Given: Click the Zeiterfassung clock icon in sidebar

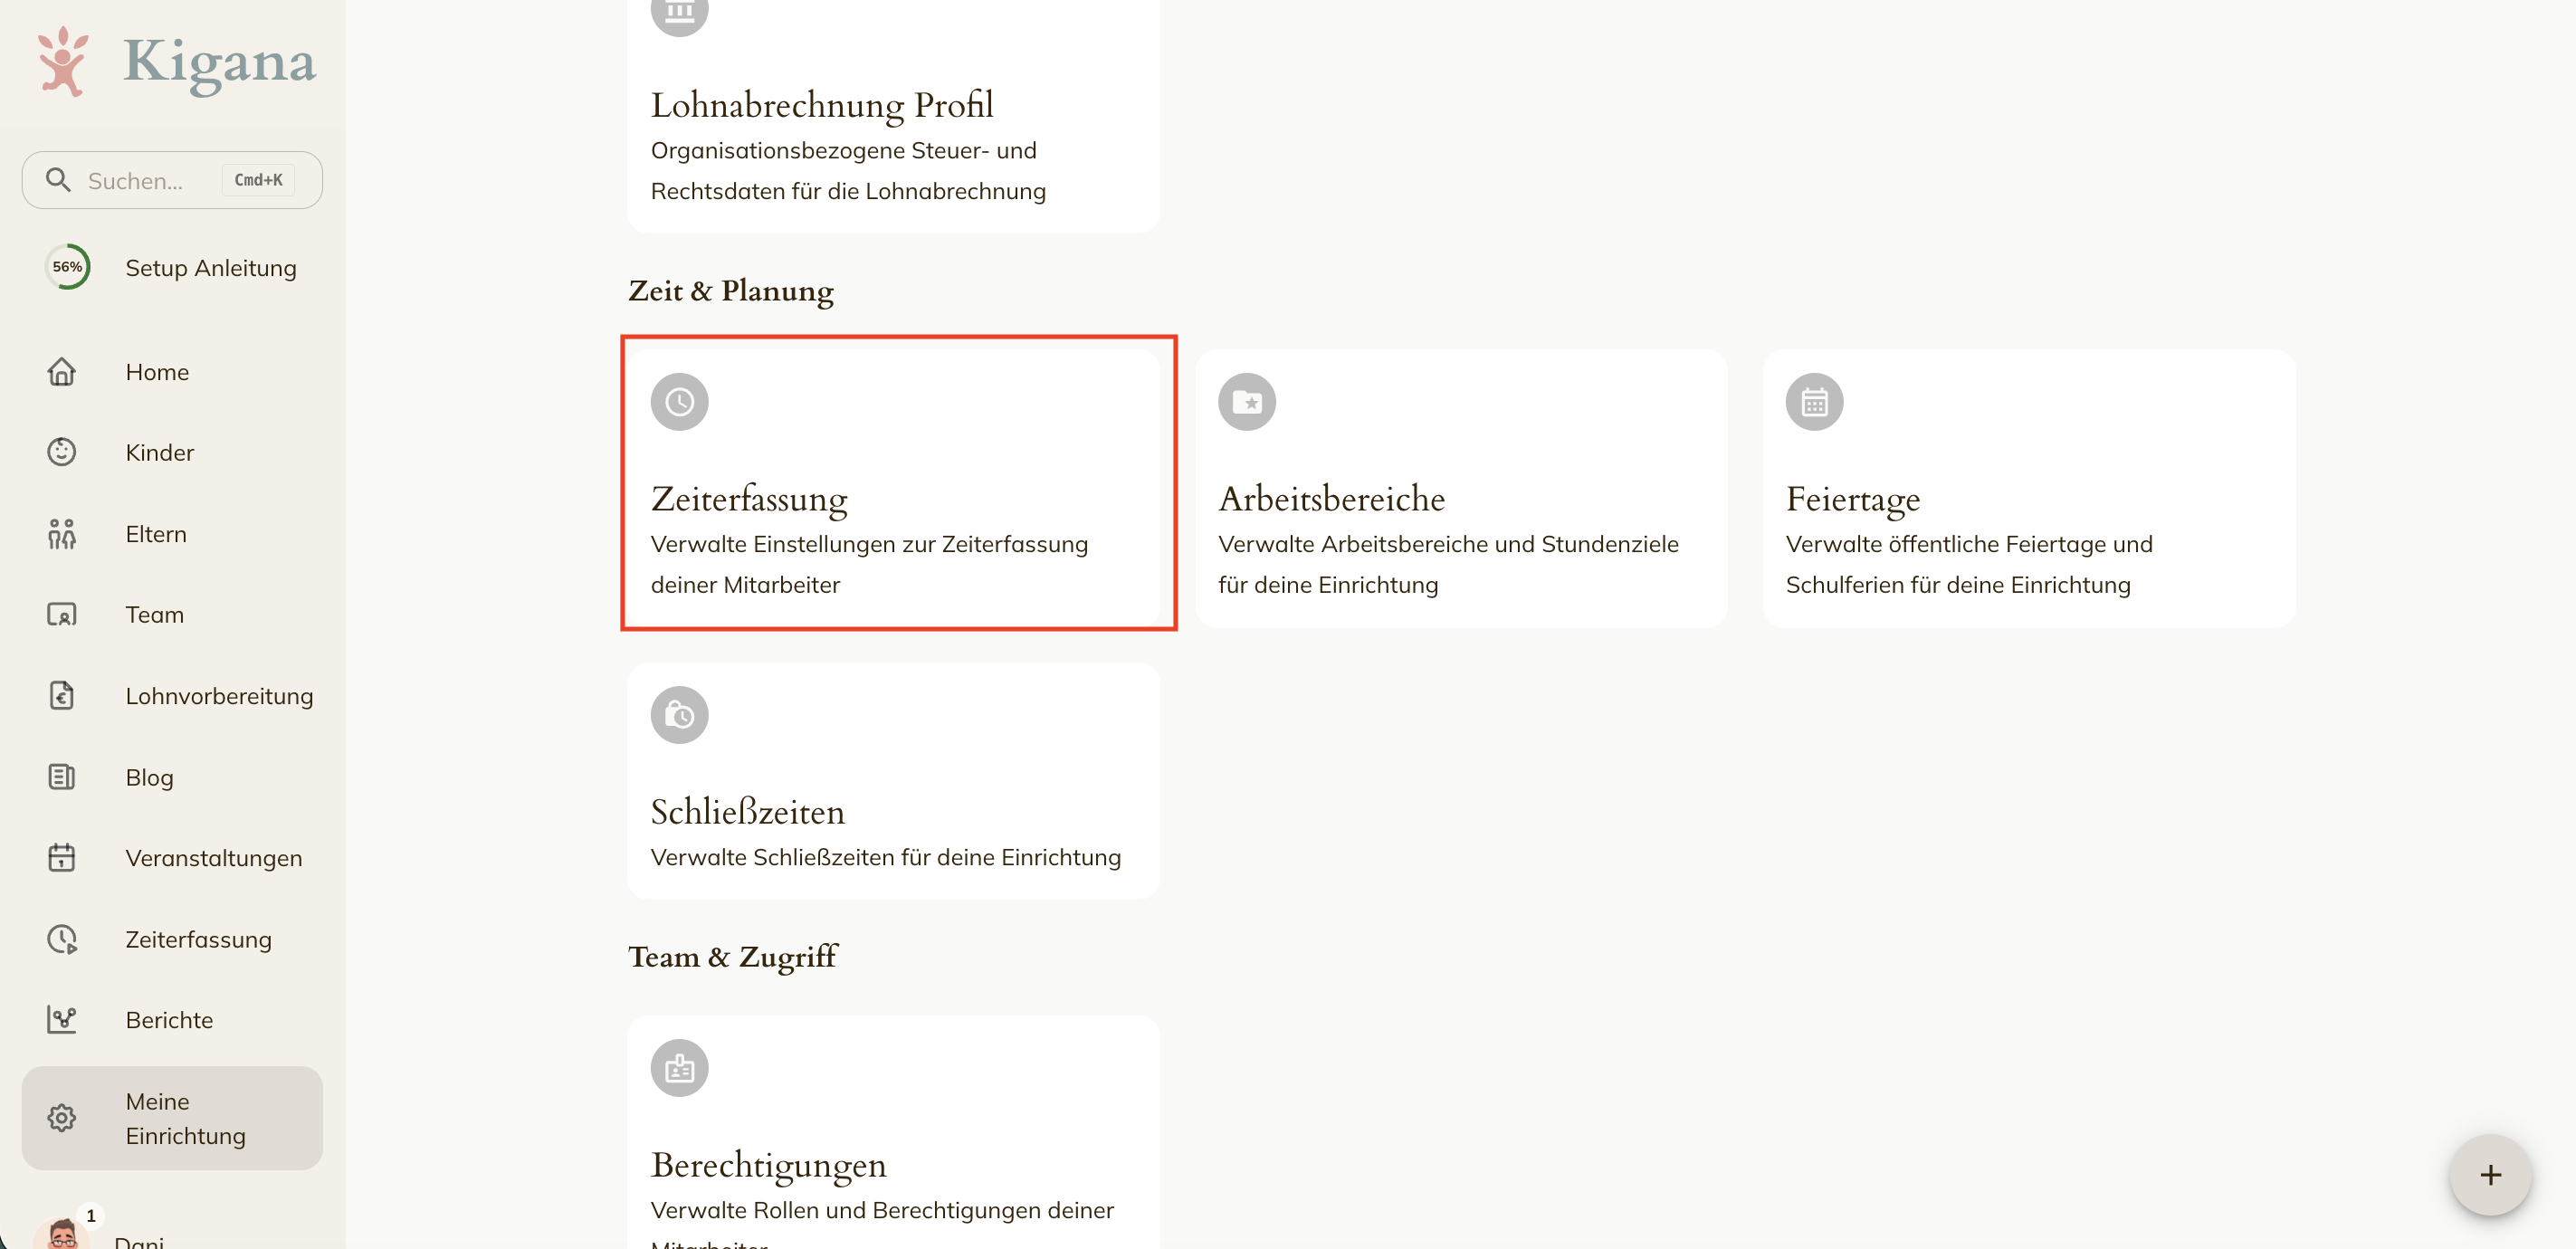Looking at the screenshot, I should [x=62, y=939].
